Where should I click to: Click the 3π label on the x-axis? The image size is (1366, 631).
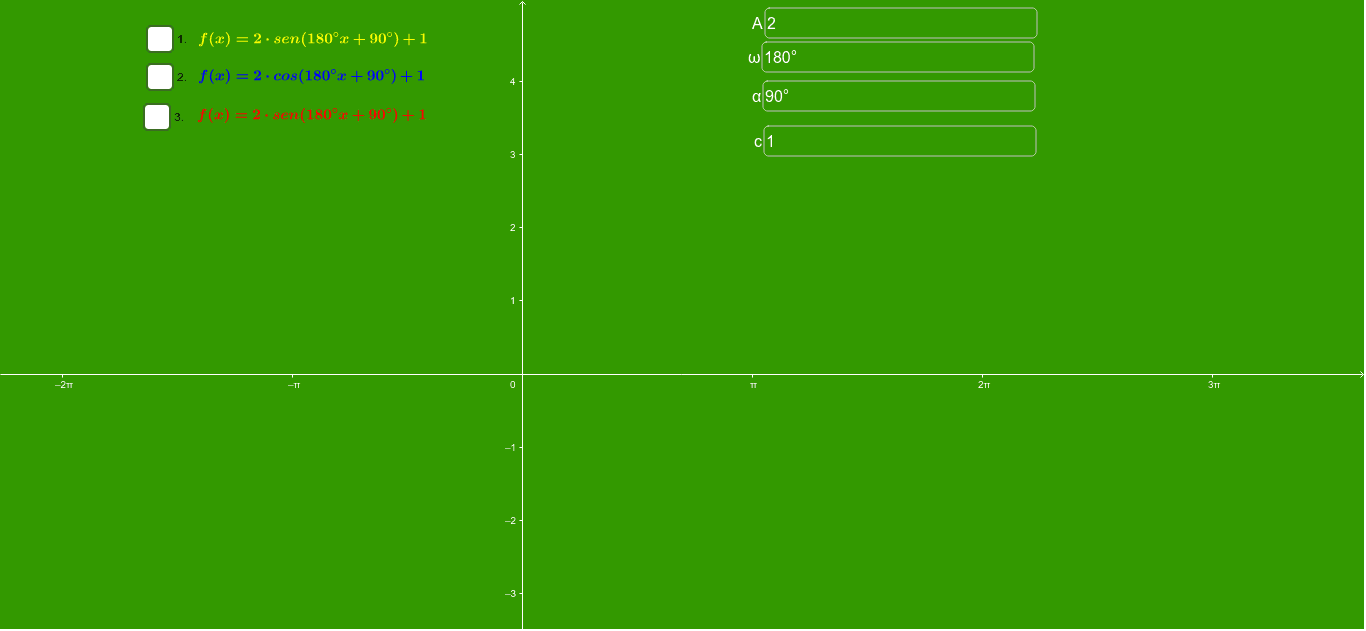point(1214,385)
